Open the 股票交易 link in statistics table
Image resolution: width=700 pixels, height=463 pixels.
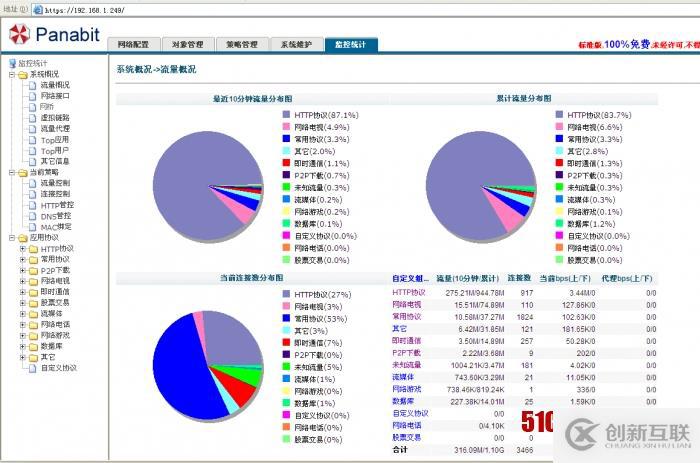pos(406,438)
